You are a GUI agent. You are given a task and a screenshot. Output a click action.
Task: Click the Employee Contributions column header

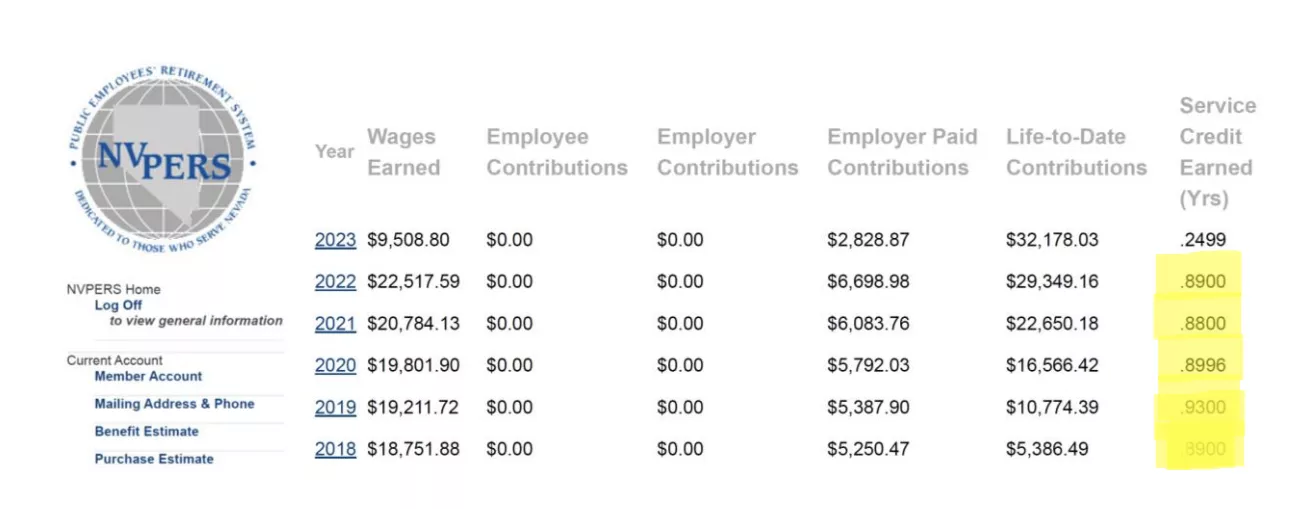click(557, 152)
